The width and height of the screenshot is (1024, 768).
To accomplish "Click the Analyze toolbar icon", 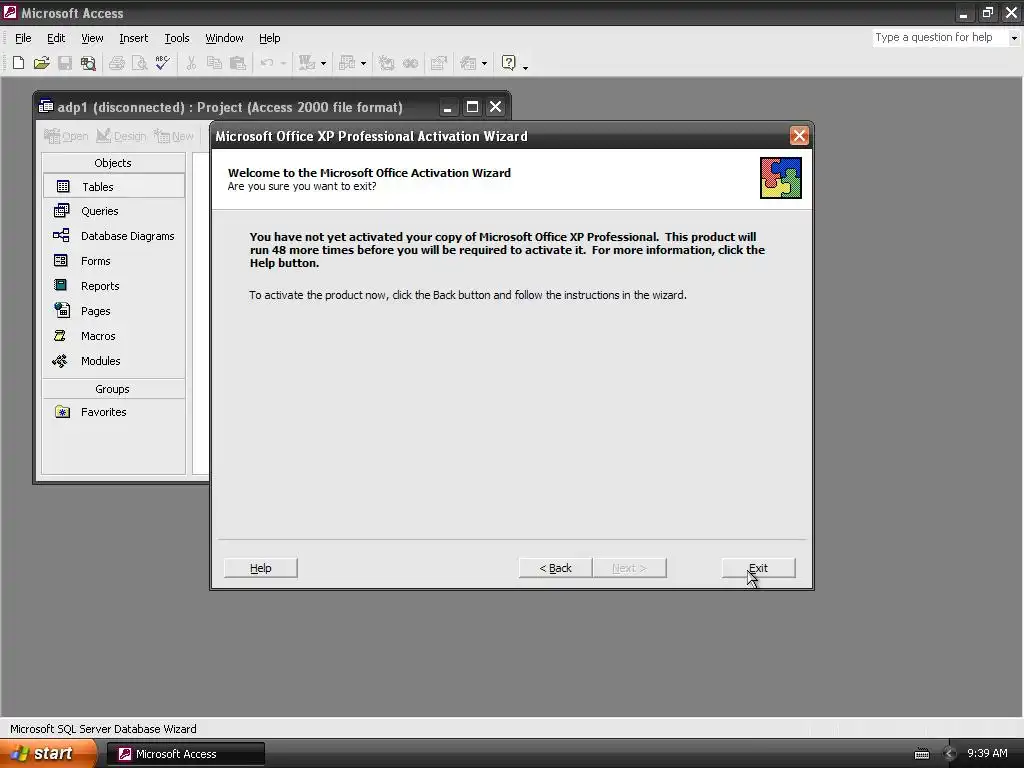I will click(x=347, y=63).
